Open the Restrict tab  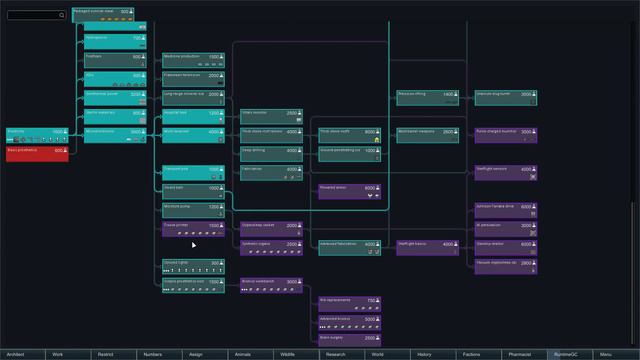[x=114, y=355]
